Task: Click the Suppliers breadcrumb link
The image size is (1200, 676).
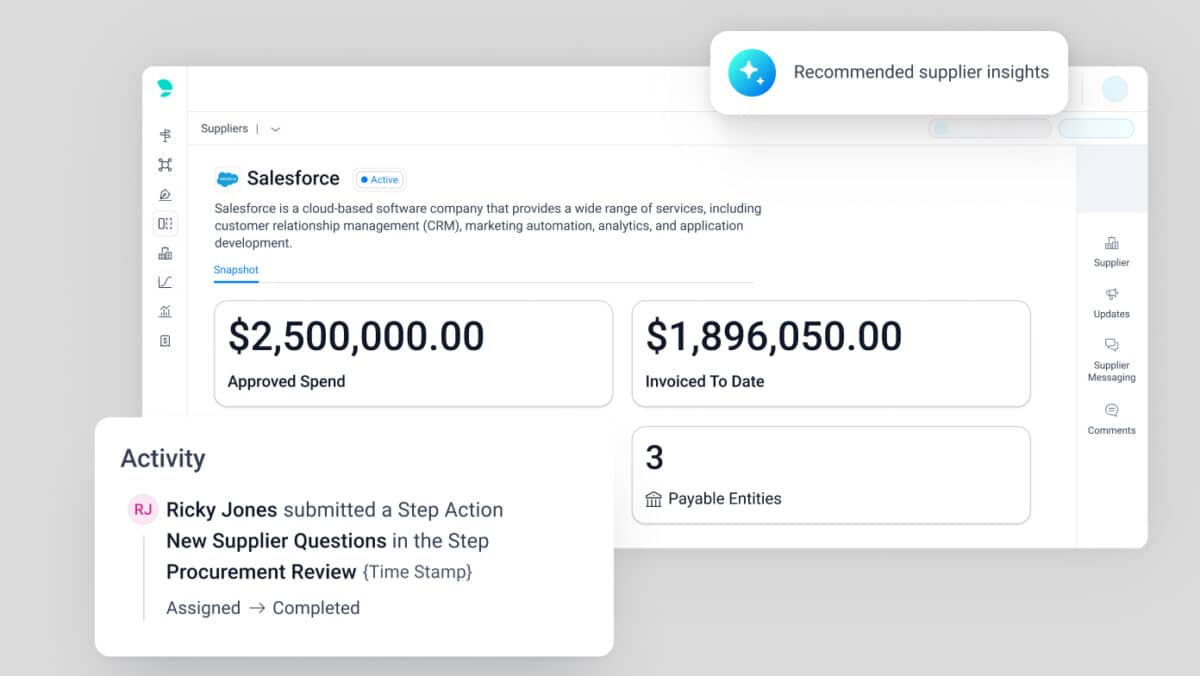Action: (224, 129)
